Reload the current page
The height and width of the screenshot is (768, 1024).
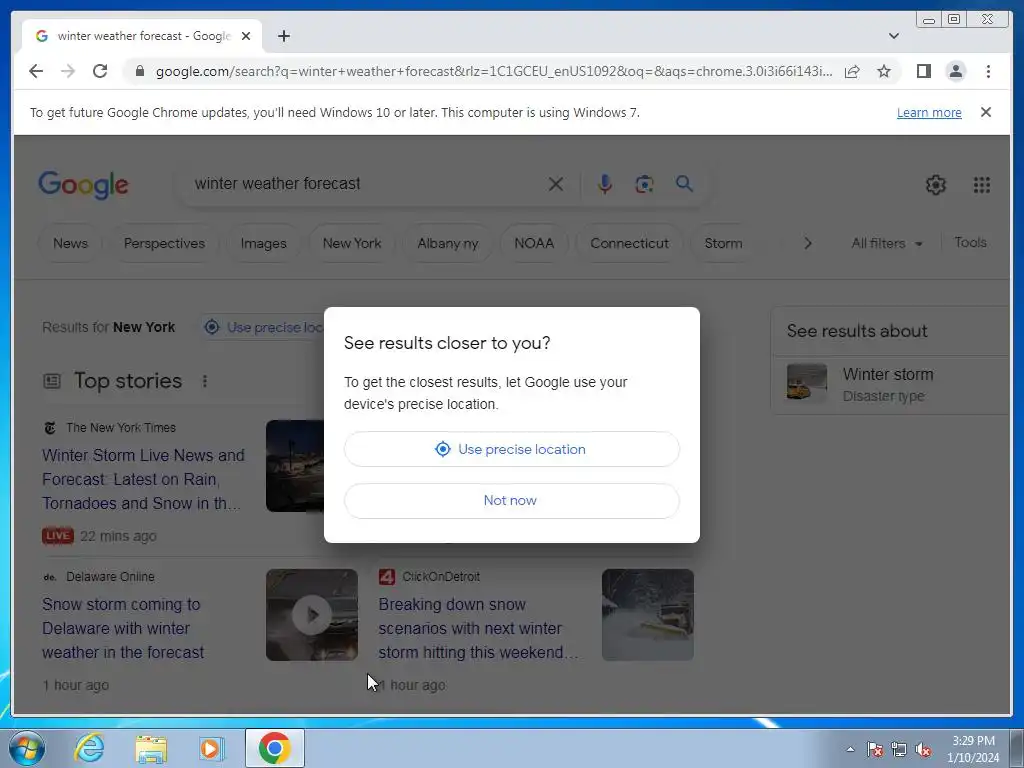click(100, 71)
